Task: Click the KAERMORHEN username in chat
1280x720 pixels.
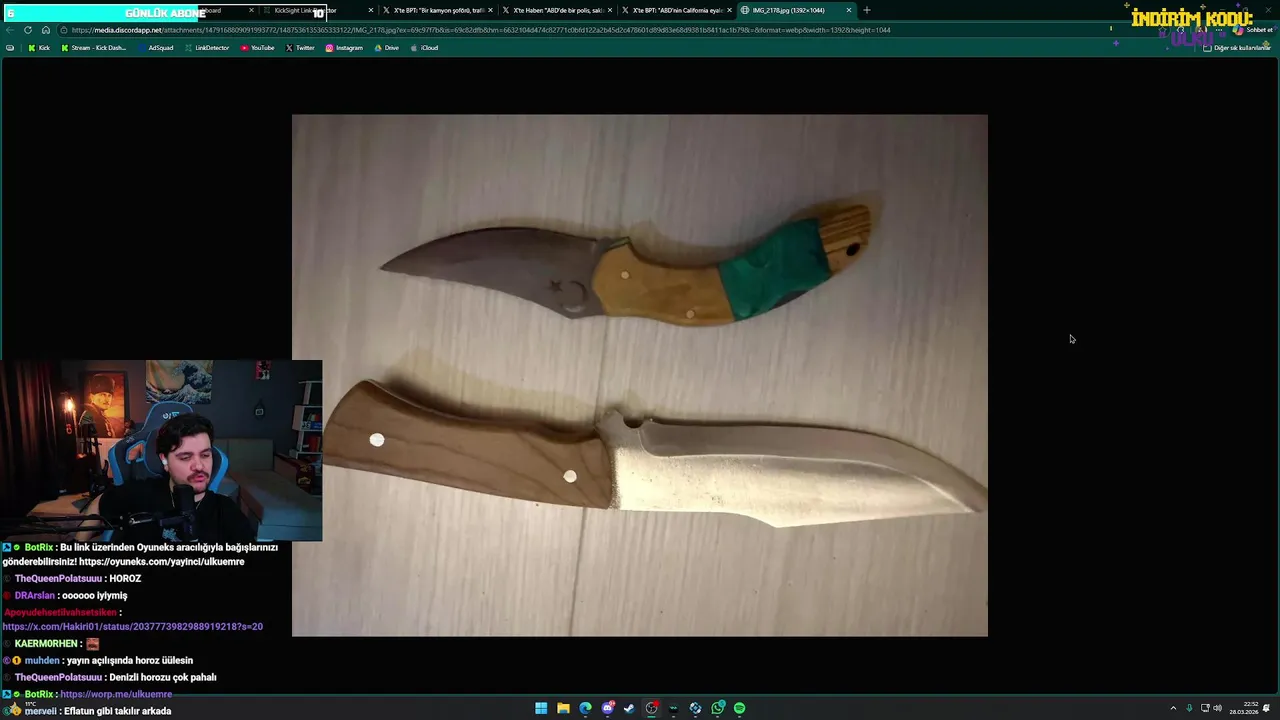Action: point(46,644)
